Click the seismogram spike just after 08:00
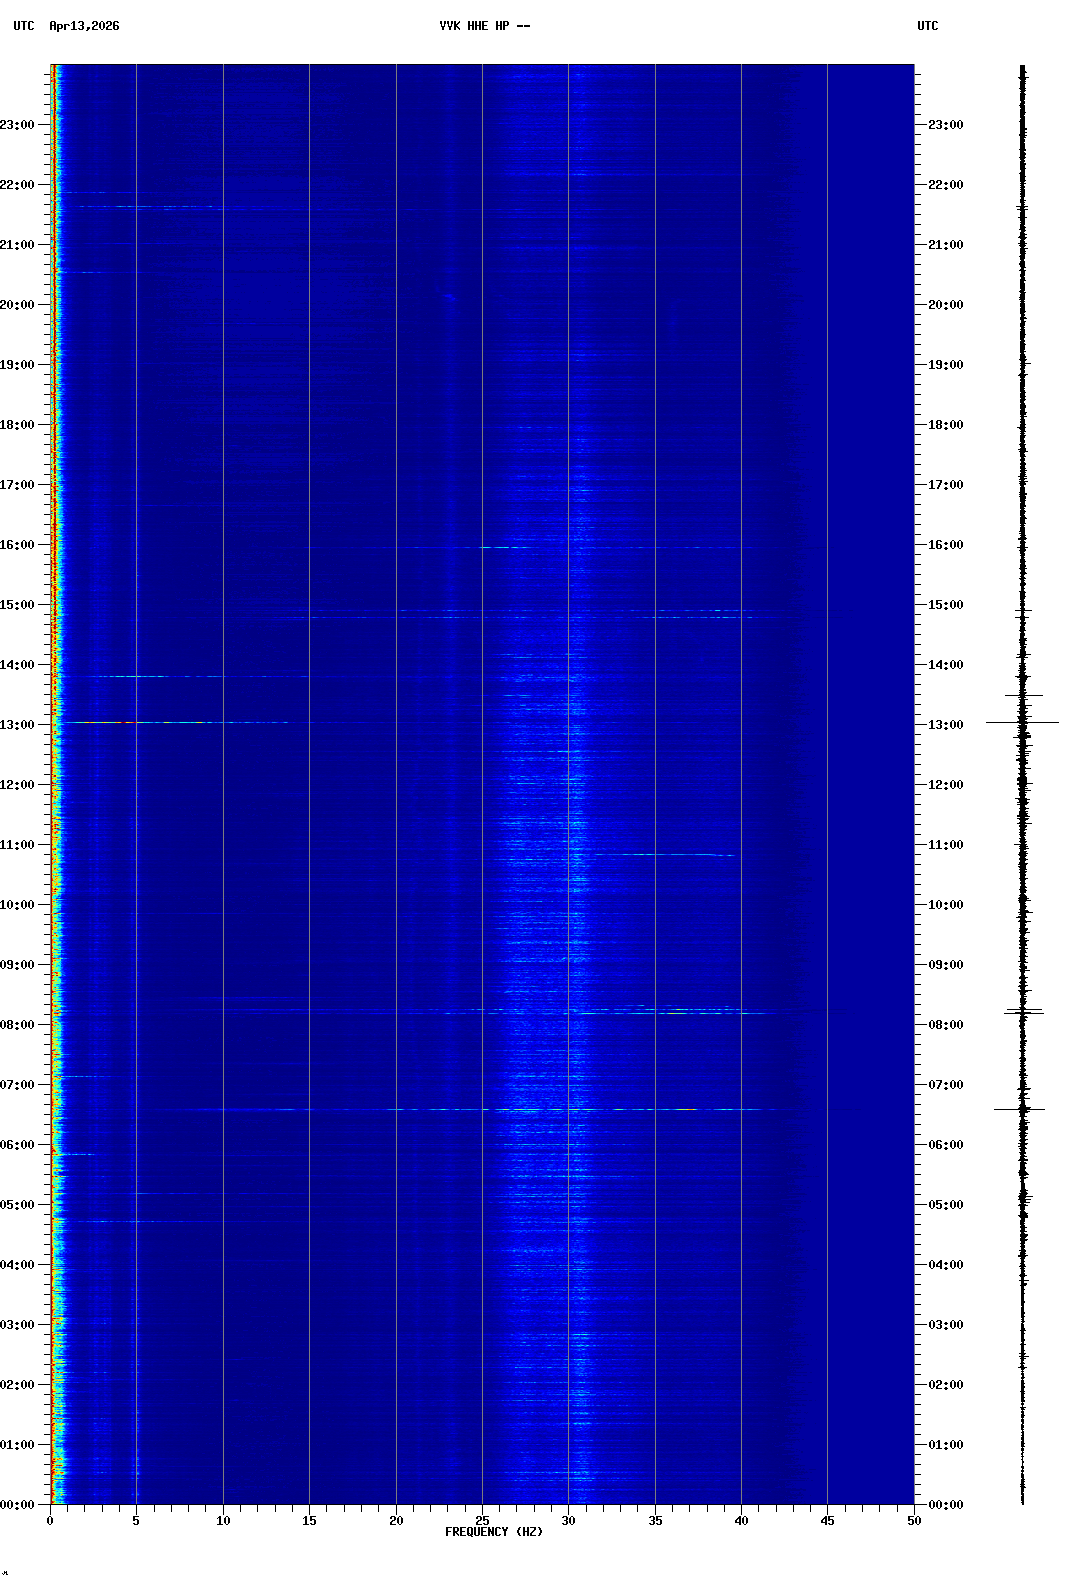Image resolution: width=1066 pixels, height=1584 pixels. (x=1024, y=1012)
